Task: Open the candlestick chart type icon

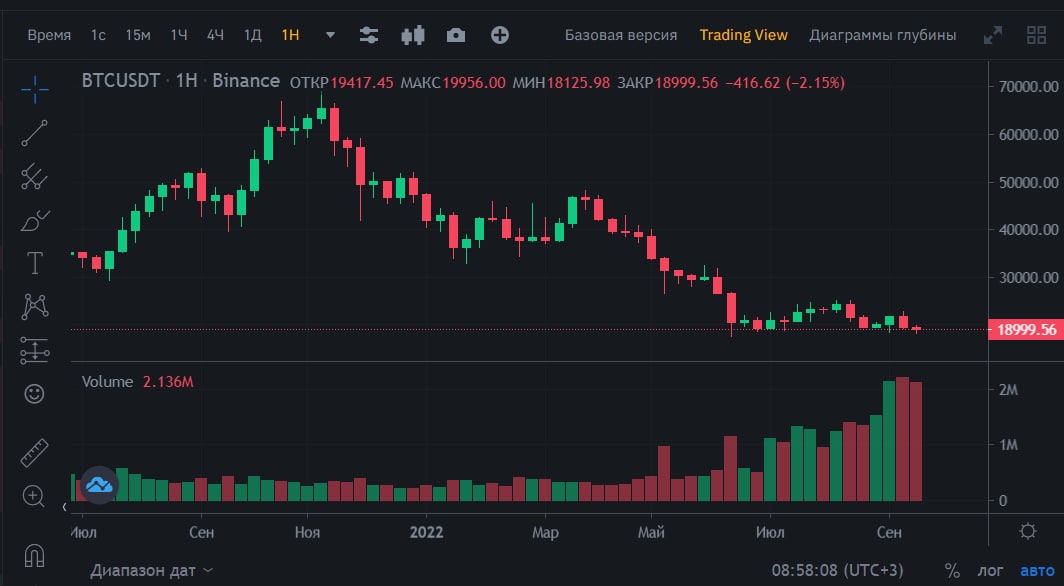Action: point(413,35)
